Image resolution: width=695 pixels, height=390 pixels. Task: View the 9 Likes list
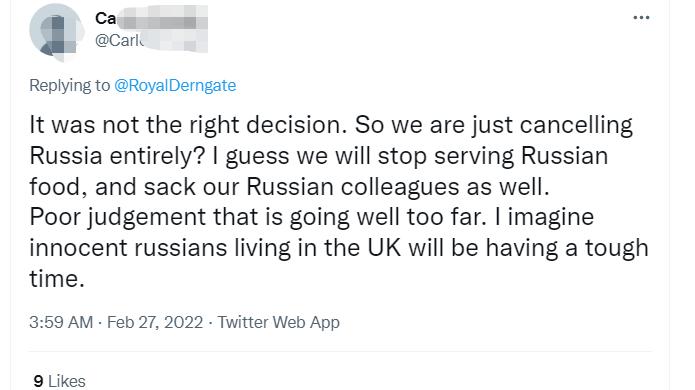59,381
